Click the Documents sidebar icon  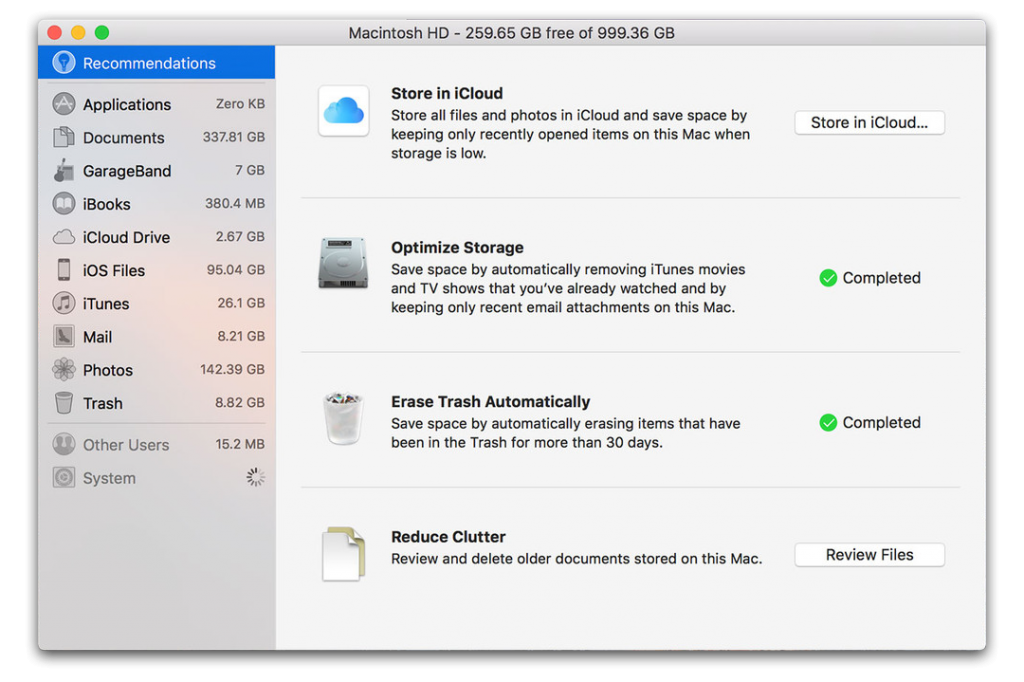pos(63,137)
